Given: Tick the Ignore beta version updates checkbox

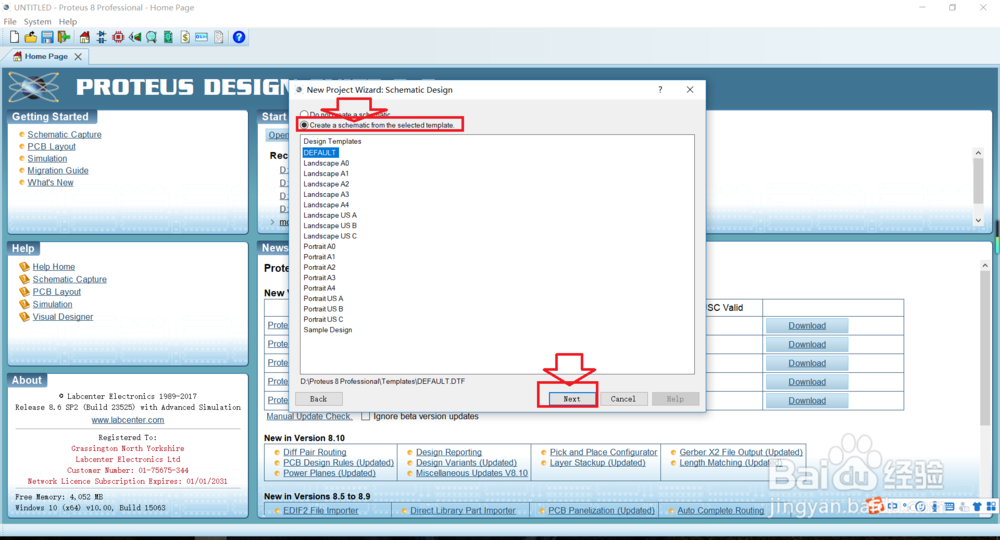Looking at the screenshot, I should point(365,416).
